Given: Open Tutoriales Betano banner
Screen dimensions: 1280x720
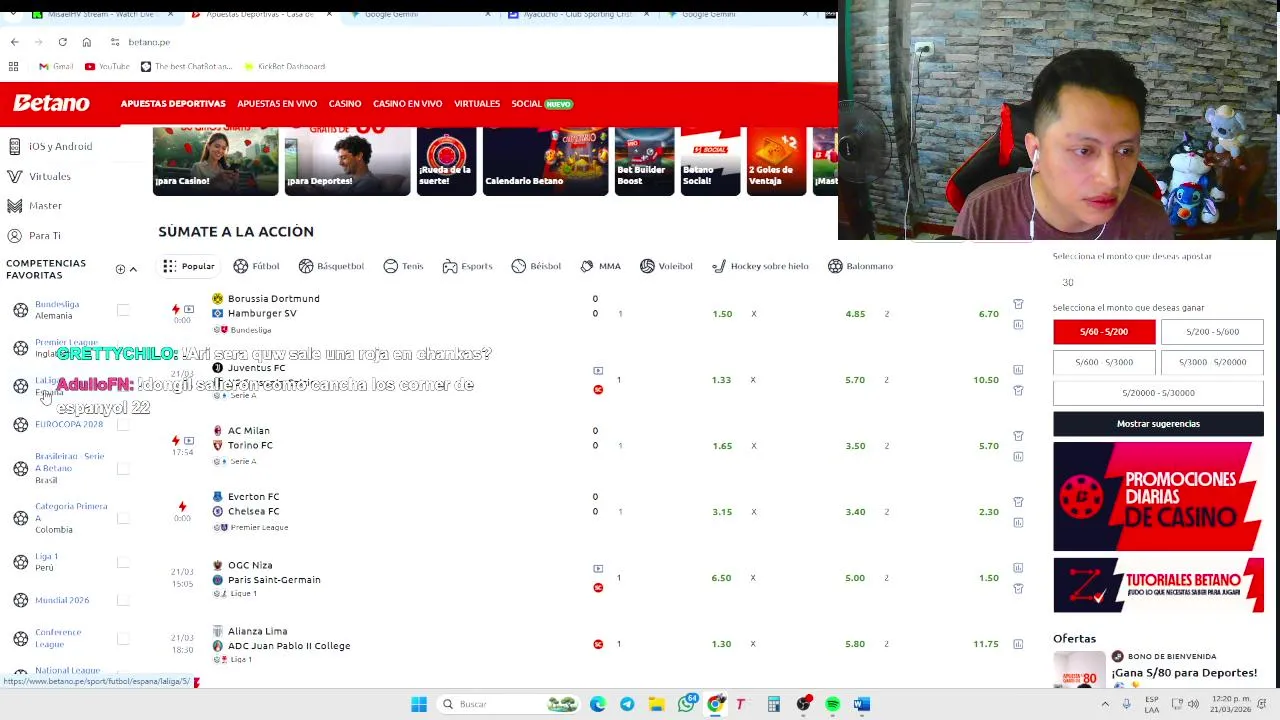Looking at the screenshot, I should (x=1158, y=585).
